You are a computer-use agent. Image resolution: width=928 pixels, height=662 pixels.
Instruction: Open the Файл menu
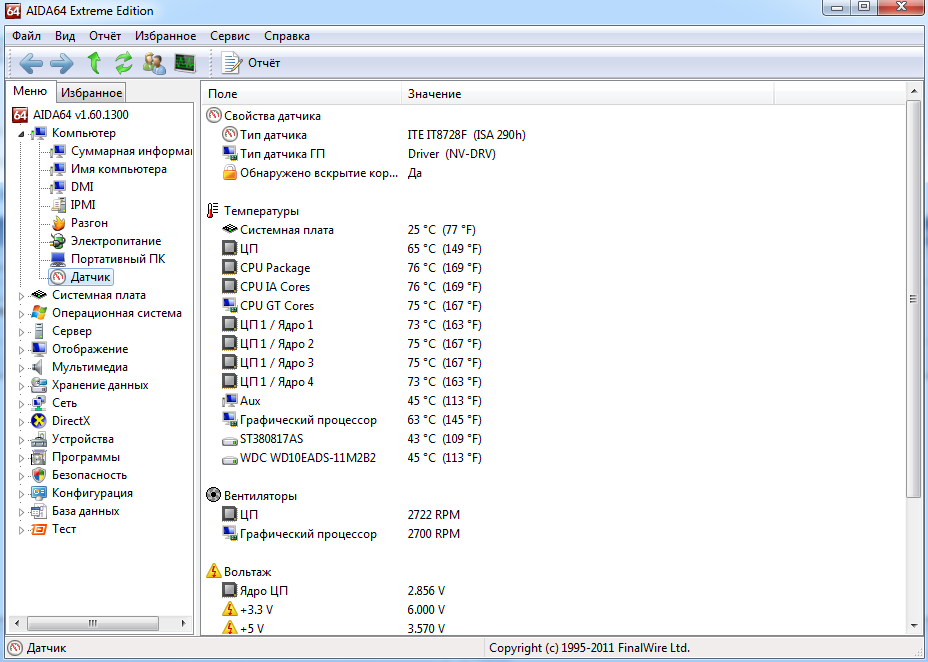tap(26, 36)
